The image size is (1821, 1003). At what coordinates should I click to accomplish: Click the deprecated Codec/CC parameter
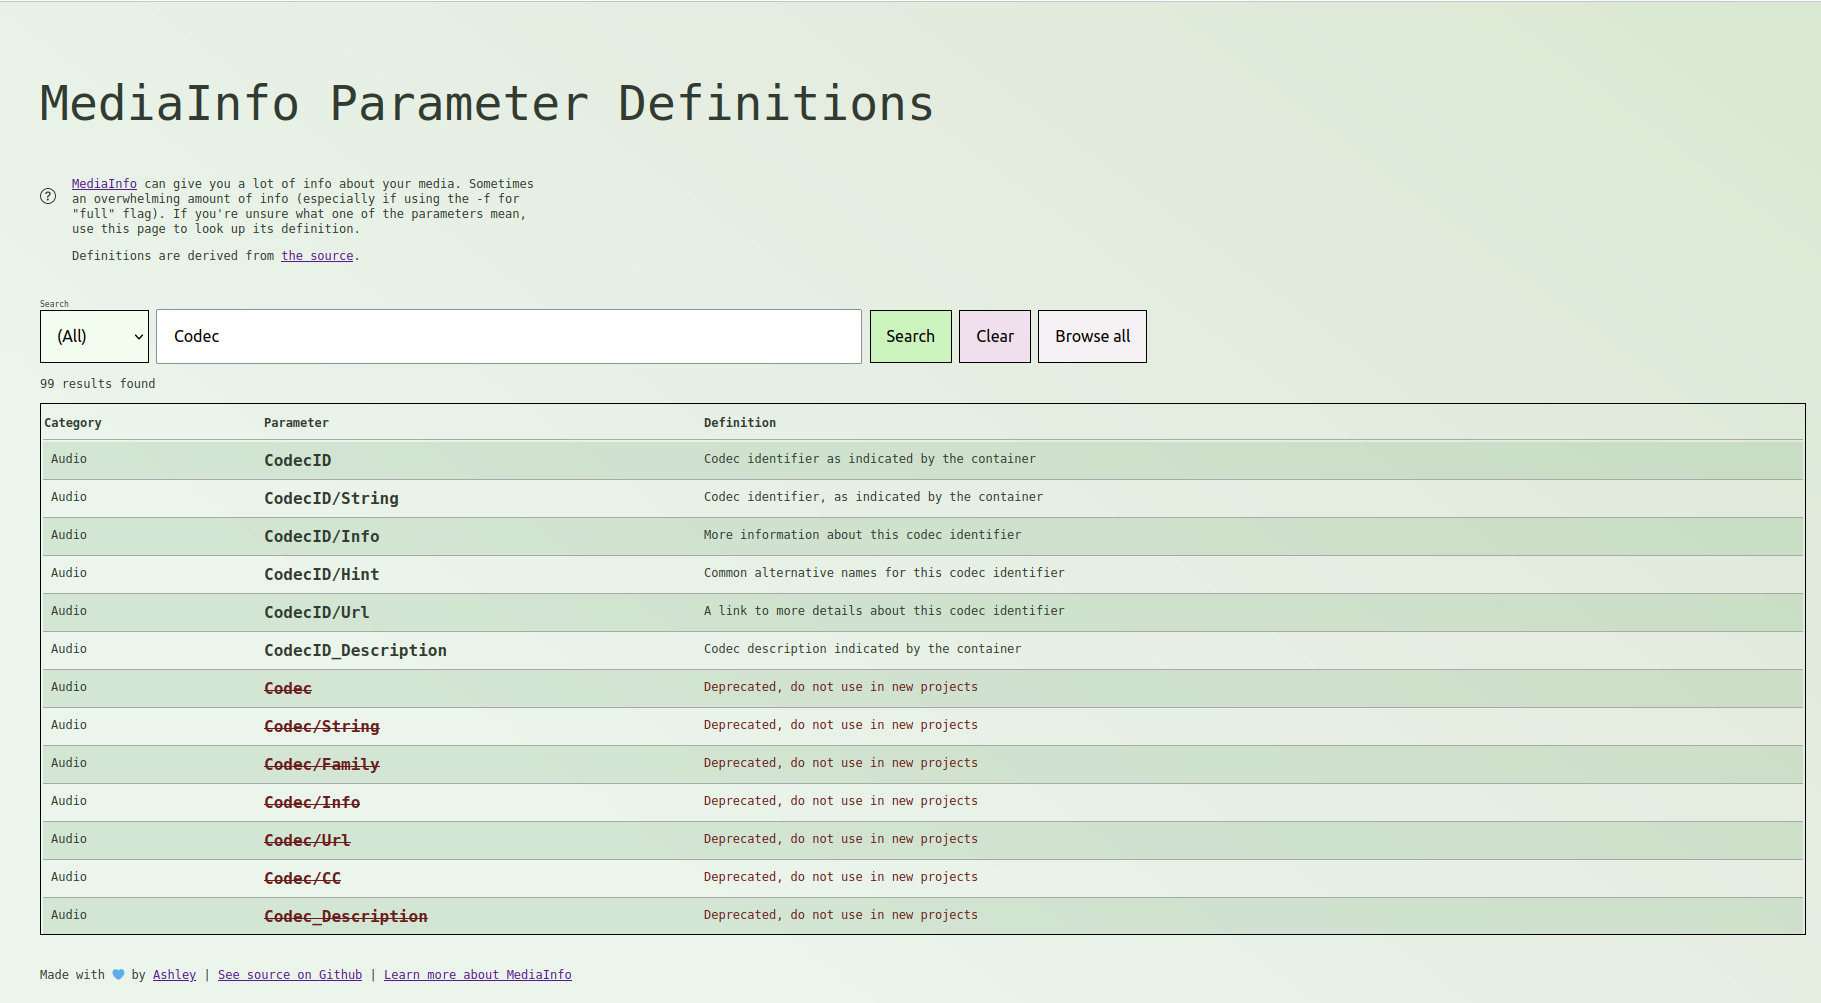coord(302,878)
